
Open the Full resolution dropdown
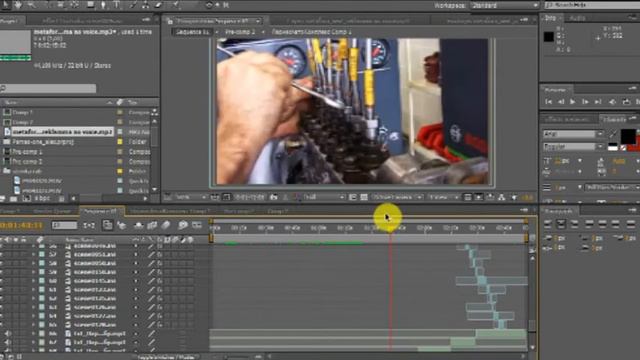pos(324,197)
